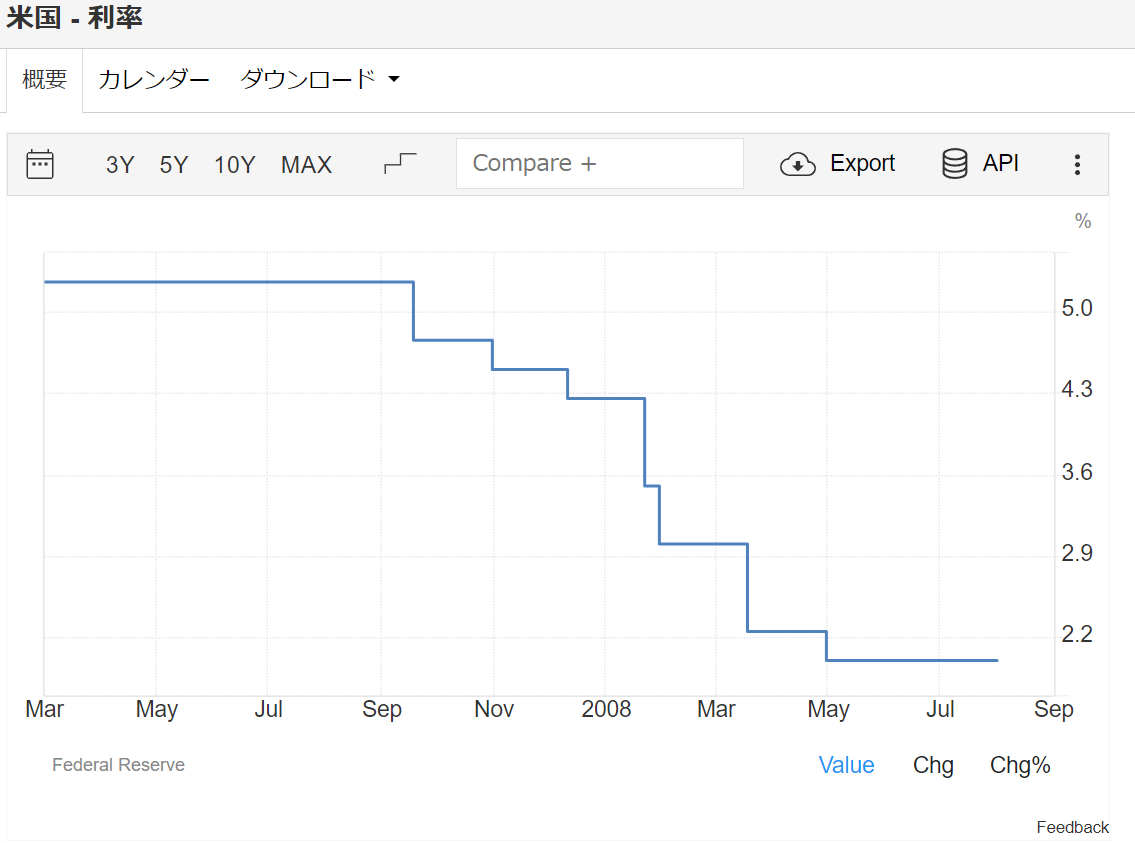Open the Feedback link
Screen dimensions: 1135x843
pyautogui.click(x=1072, y=827)
